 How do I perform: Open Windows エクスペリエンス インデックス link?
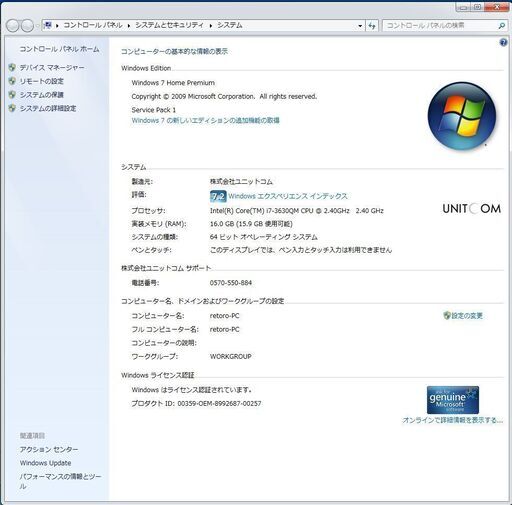[x=288, y=196]
